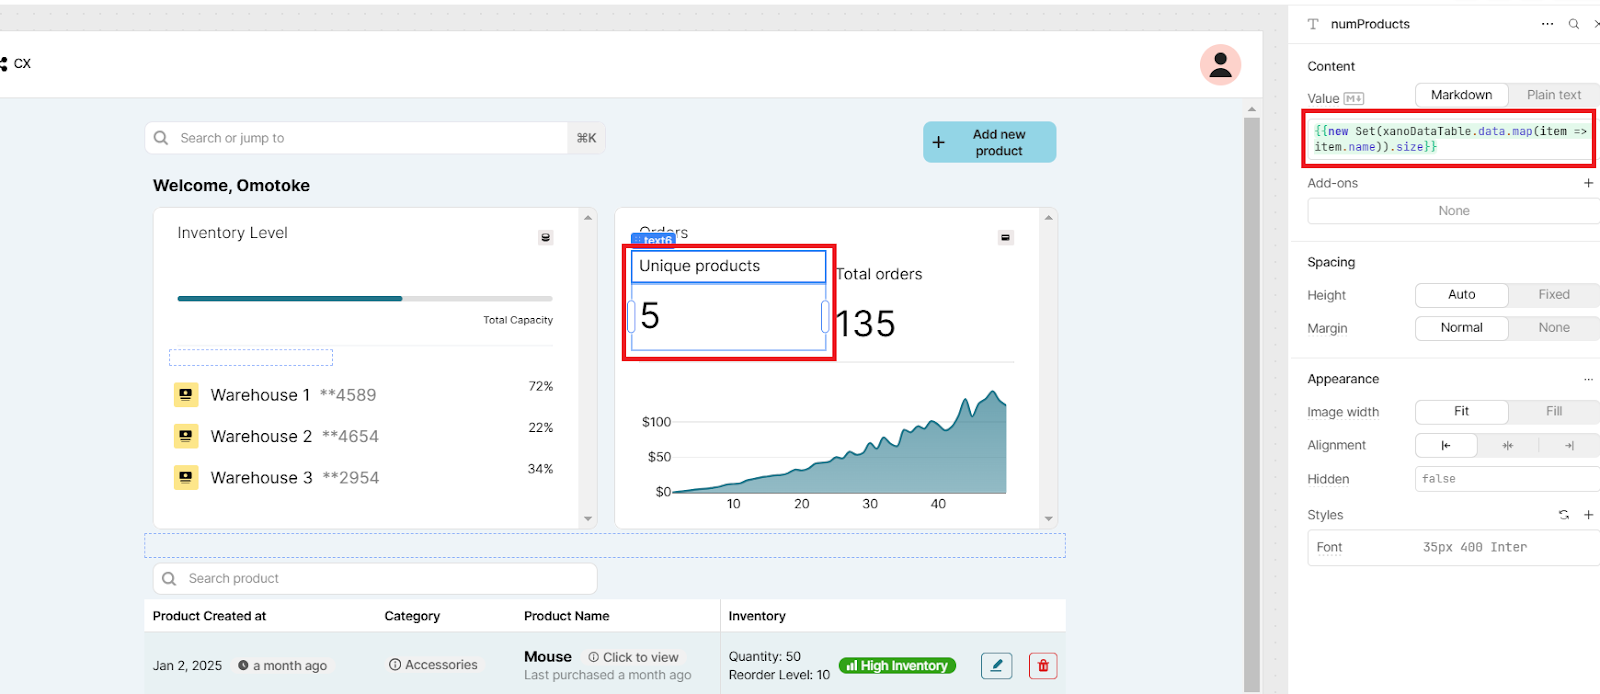Set Margin to None
This screenshot has width=1600, height=694.
click(1554, 328)
